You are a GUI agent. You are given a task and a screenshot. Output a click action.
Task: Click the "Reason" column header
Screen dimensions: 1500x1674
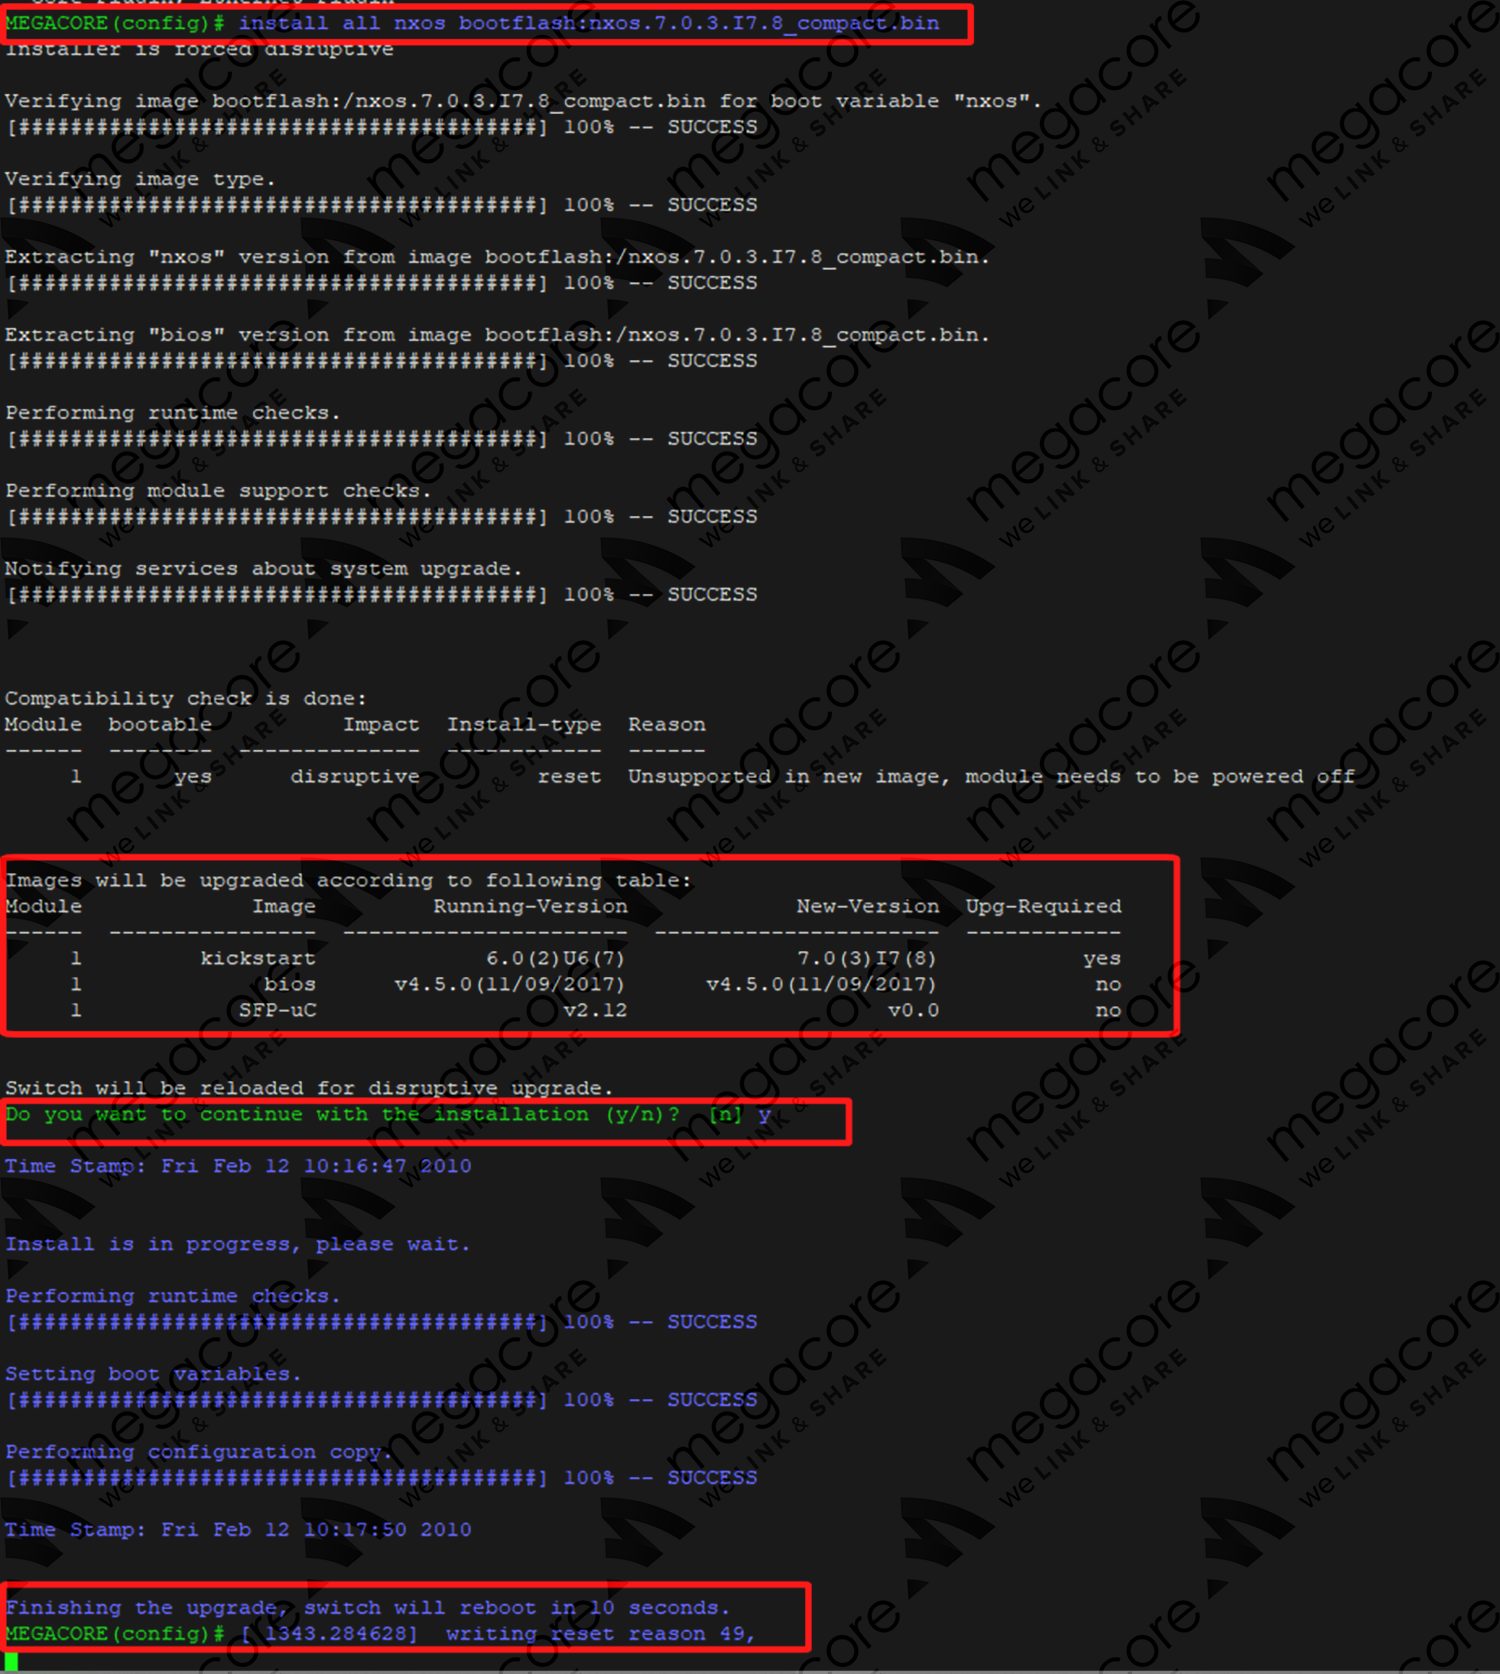tap(666, 725)
